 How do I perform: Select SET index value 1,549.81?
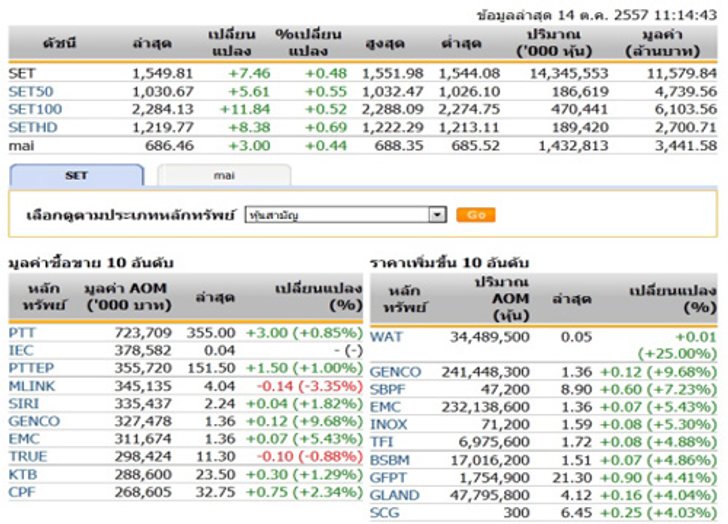tap(162, 73)
